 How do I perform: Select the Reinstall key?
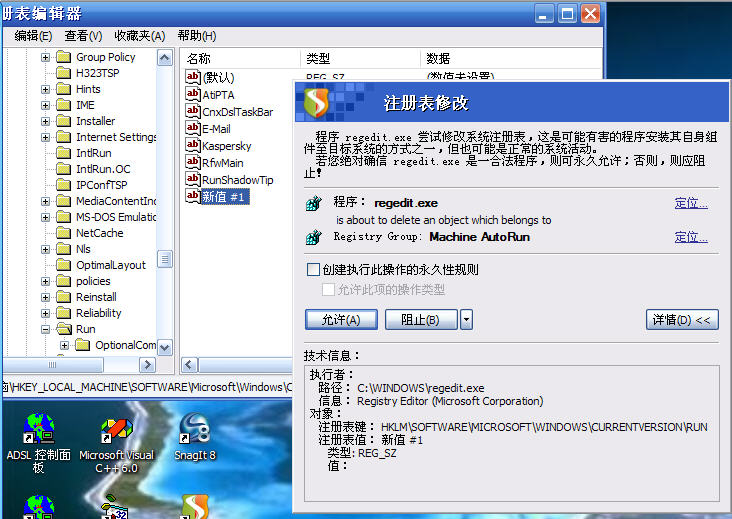pyautogui.click(x=96, y=297)
